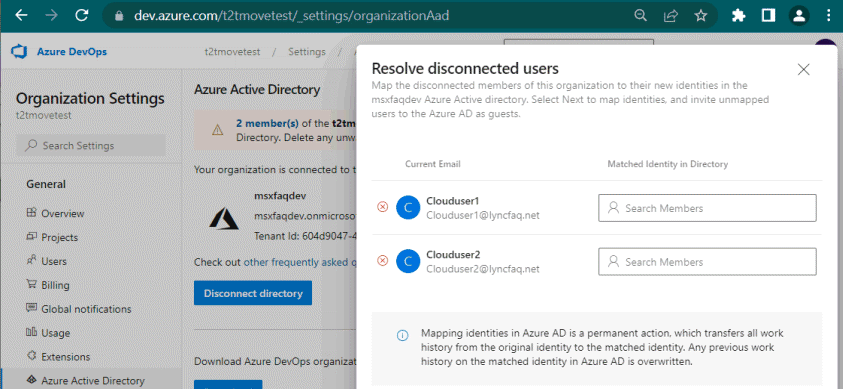Reload page with browser refresh icon
The height and width of the screenshot is (389, 843).
point(82,16)
